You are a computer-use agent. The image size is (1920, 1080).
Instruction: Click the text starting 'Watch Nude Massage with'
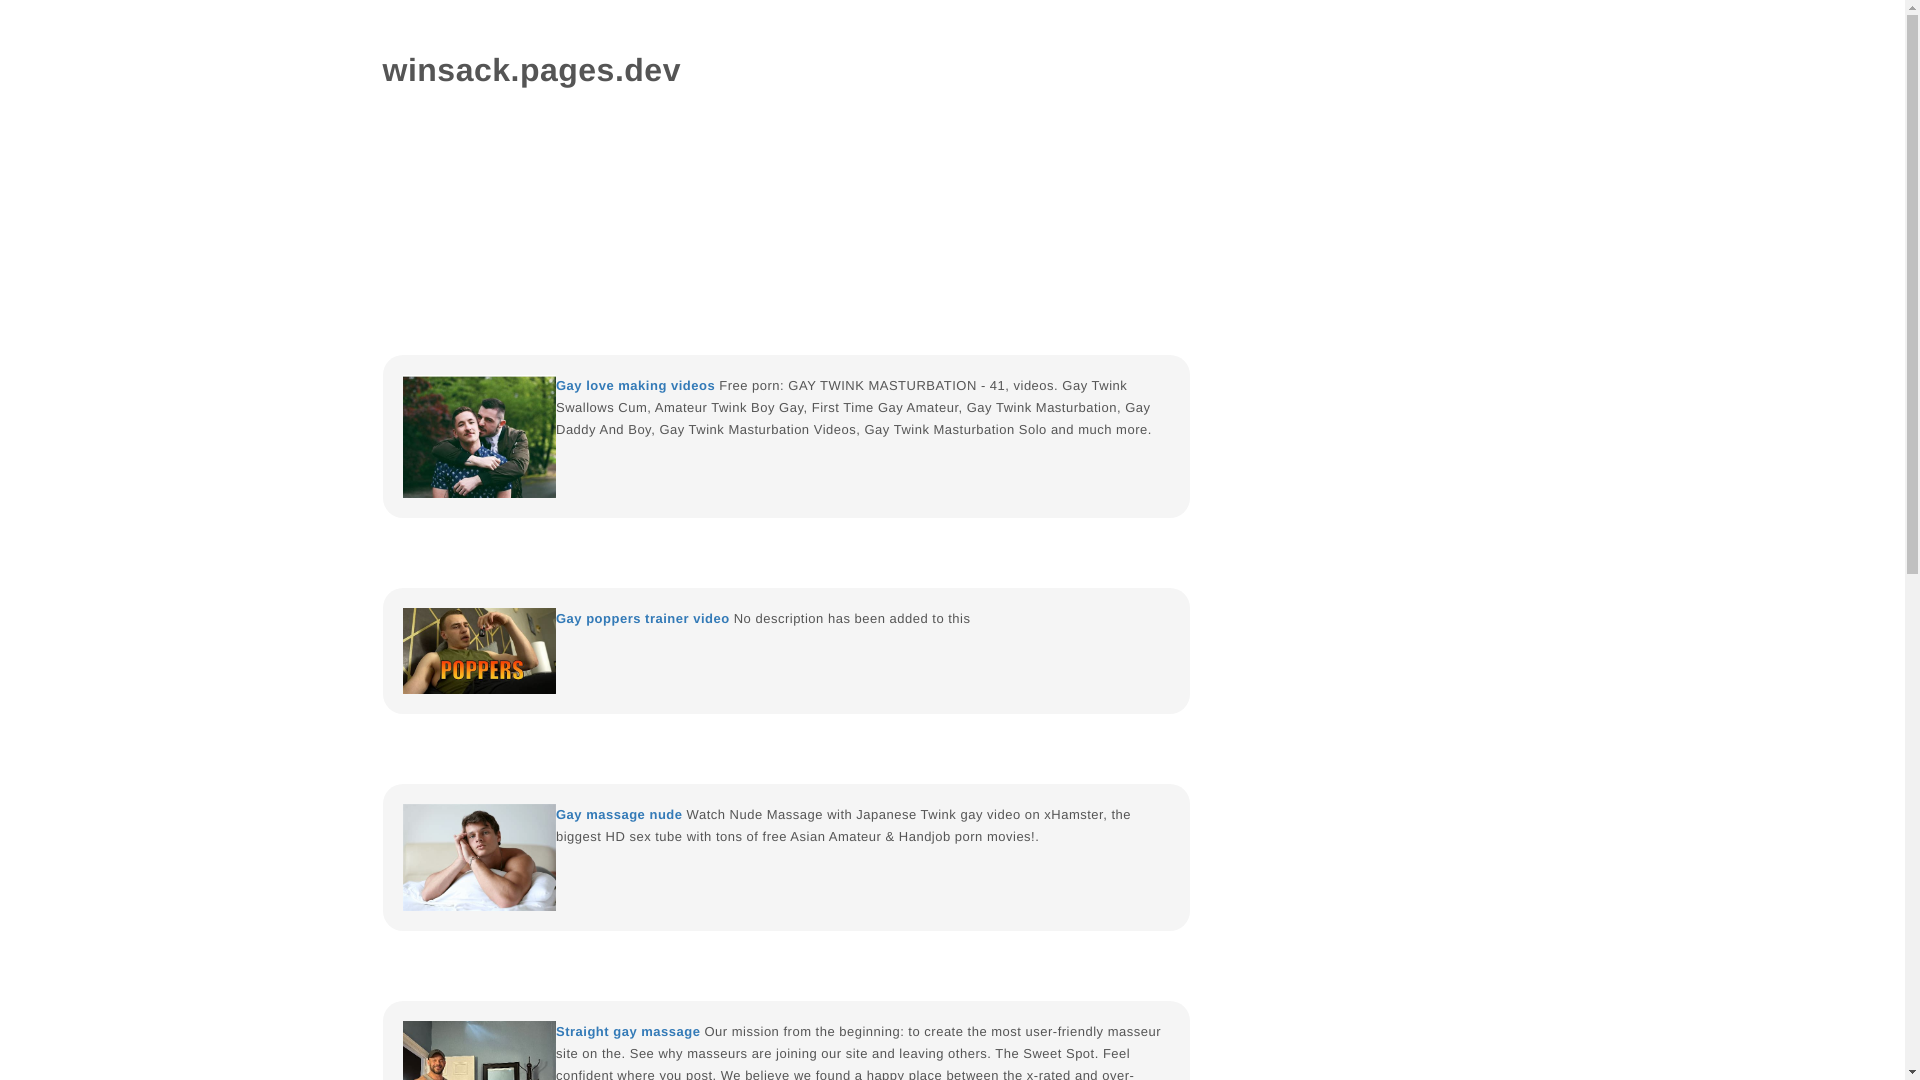pos(843,826)
